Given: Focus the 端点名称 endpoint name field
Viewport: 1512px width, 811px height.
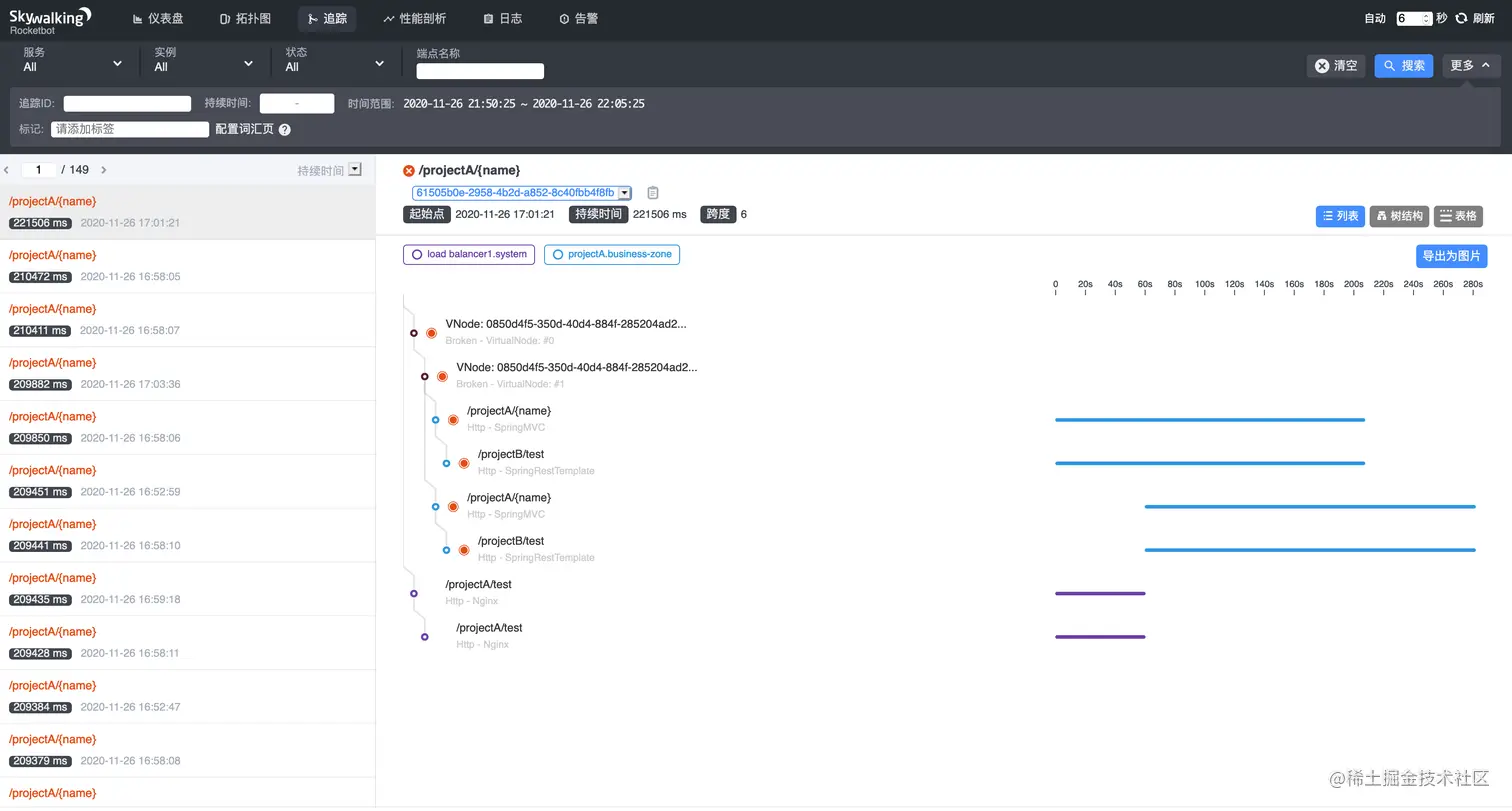Looking at the screenshot, I should coord(480,71).
